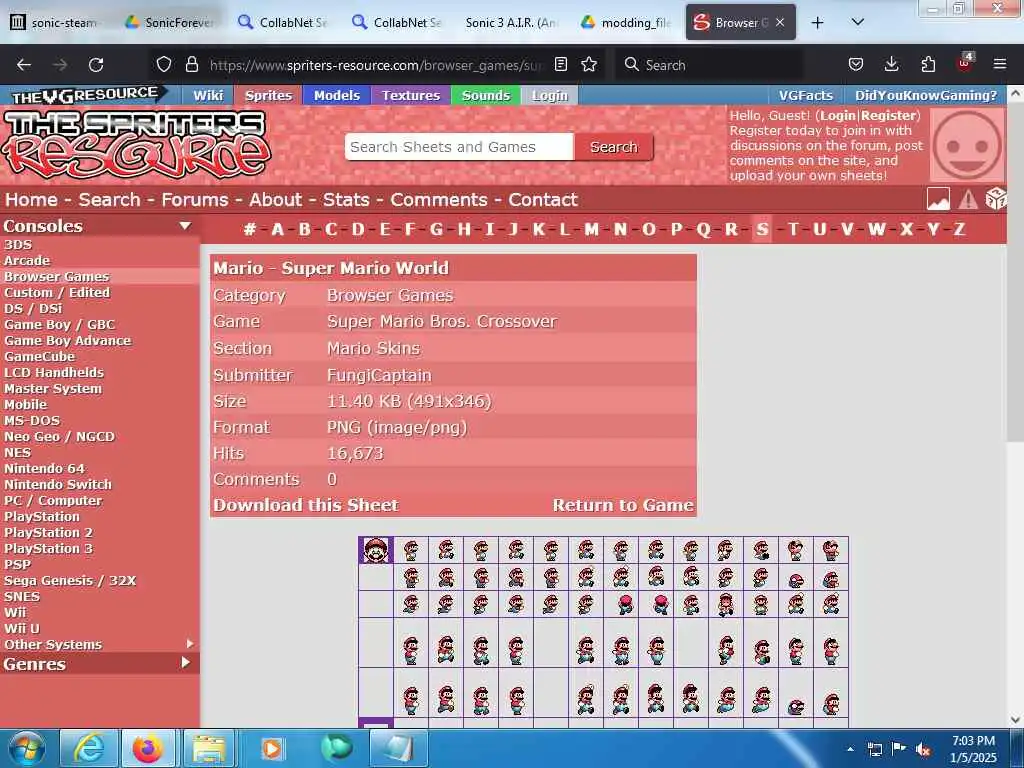Screen dimensions: 1024x768
Task: Switch to the sonic-steam tab
Action: [56, 23]
